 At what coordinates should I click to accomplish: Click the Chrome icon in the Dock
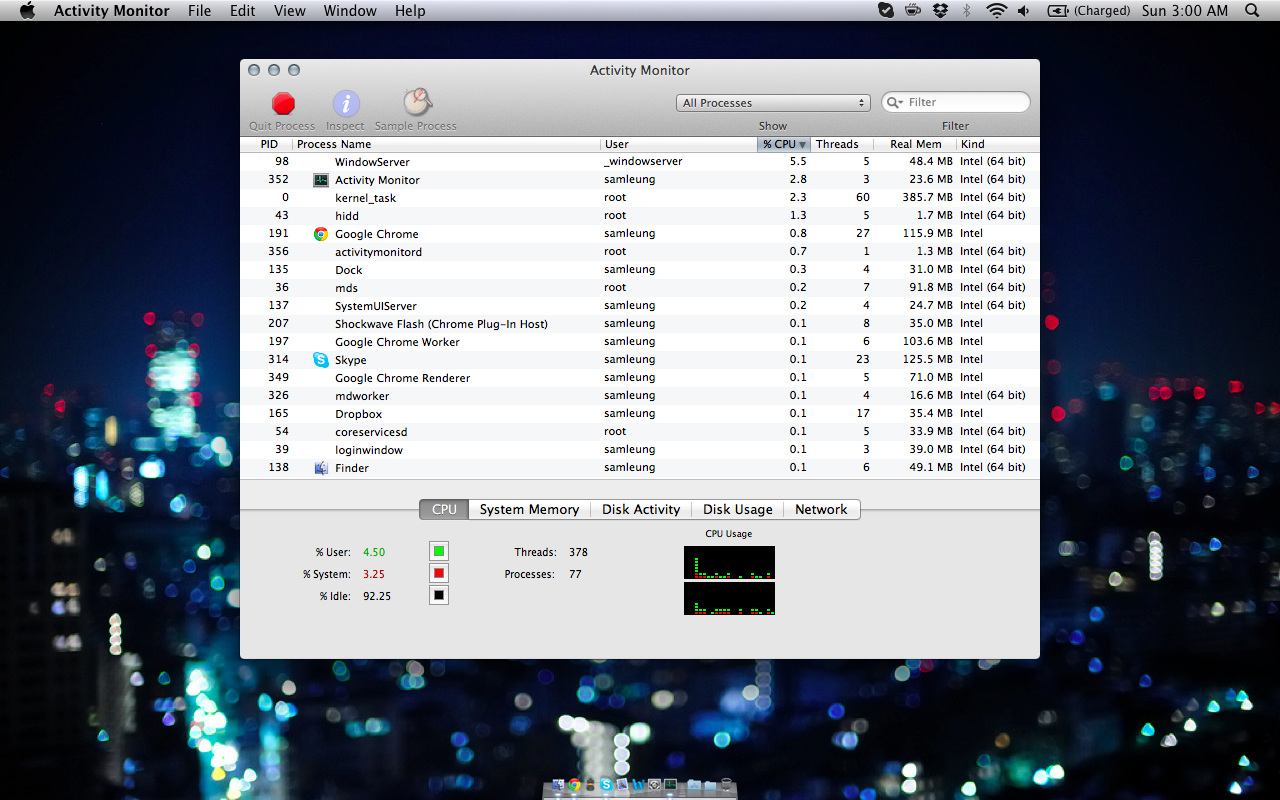click(574, 785)
